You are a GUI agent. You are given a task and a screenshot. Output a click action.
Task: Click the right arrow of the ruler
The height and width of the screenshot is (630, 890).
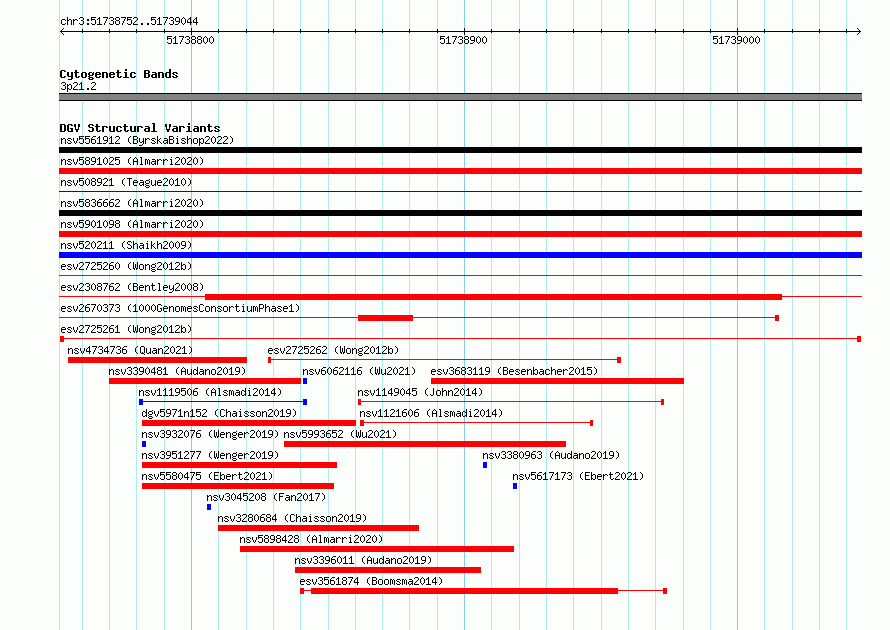[858, 31]
